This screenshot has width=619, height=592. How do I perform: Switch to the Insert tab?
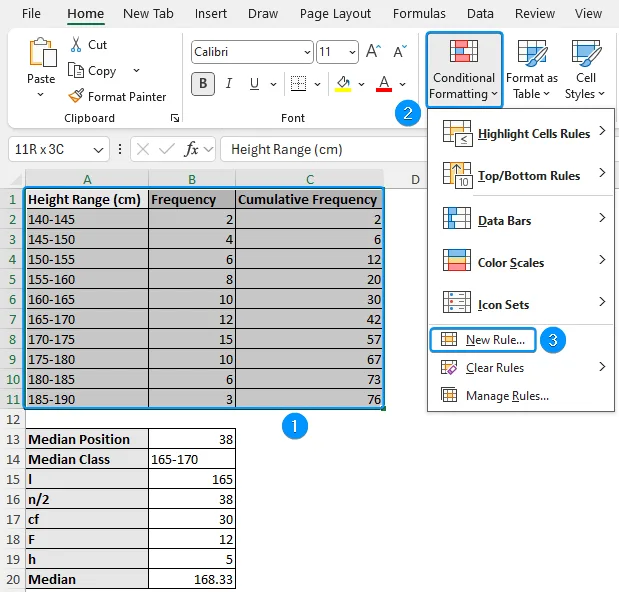point(211,14)
